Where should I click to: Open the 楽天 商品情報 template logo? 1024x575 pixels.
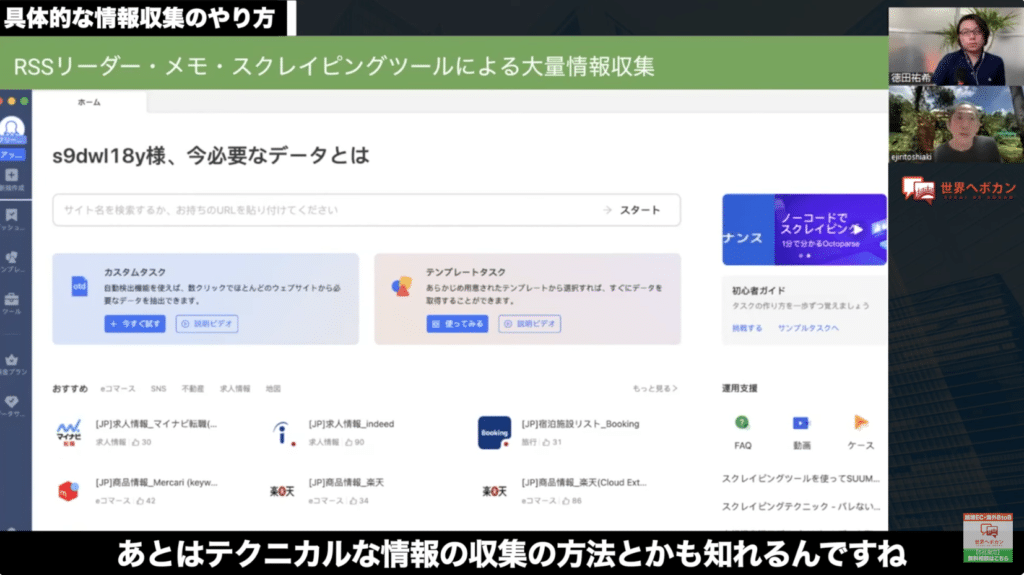point(282,491)
